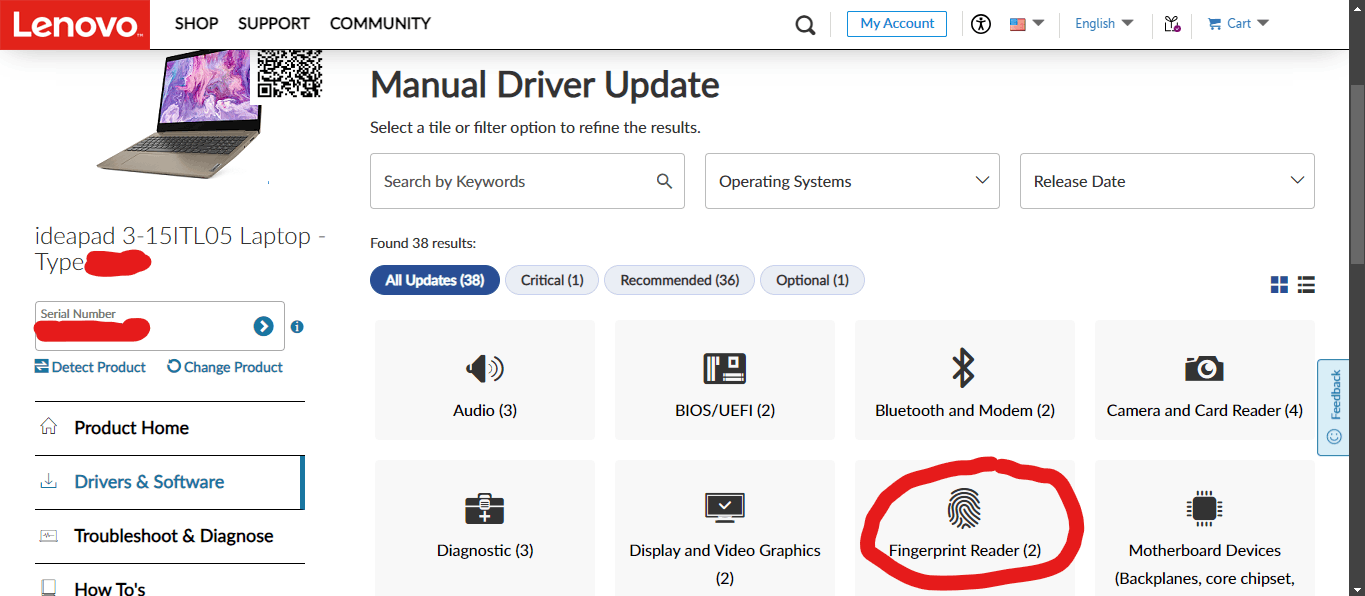1365x596 pixels.
Task: Submit serial number with arrow button
Action: (x=263, y=326)
